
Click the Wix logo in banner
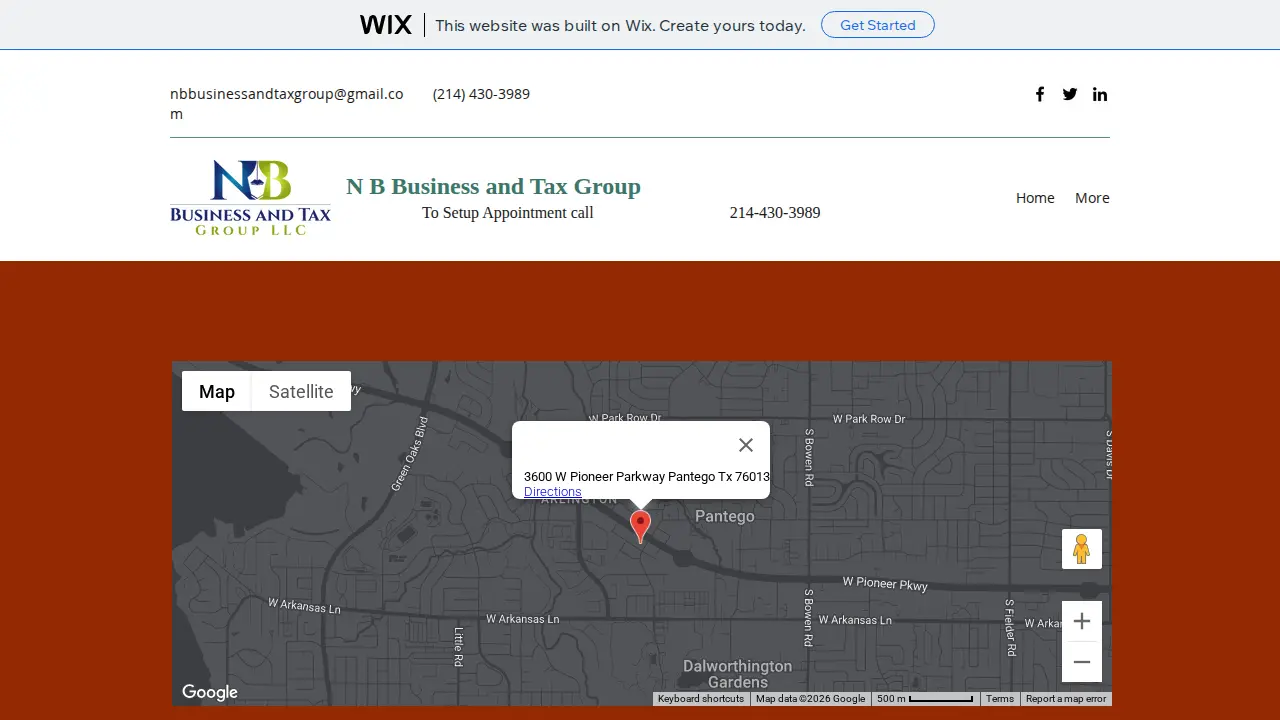point(386,25)
